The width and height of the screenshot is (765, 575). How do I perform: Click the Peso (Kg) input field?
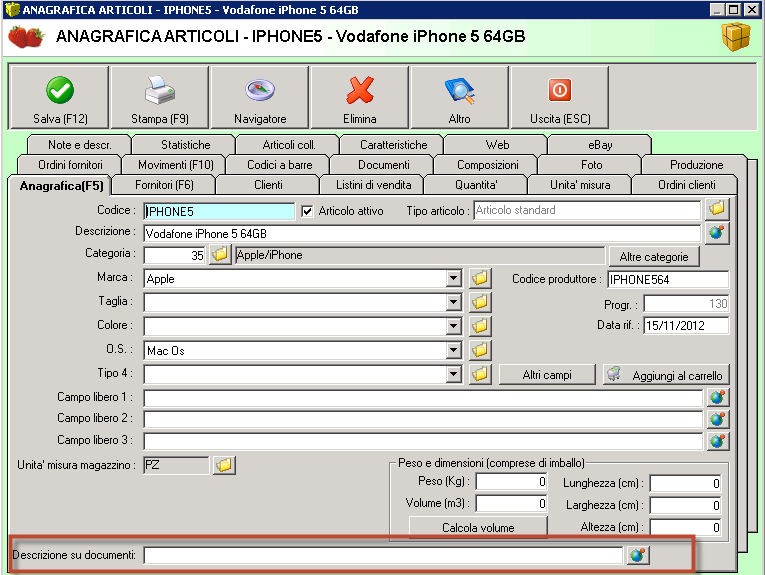coord(511,482)
